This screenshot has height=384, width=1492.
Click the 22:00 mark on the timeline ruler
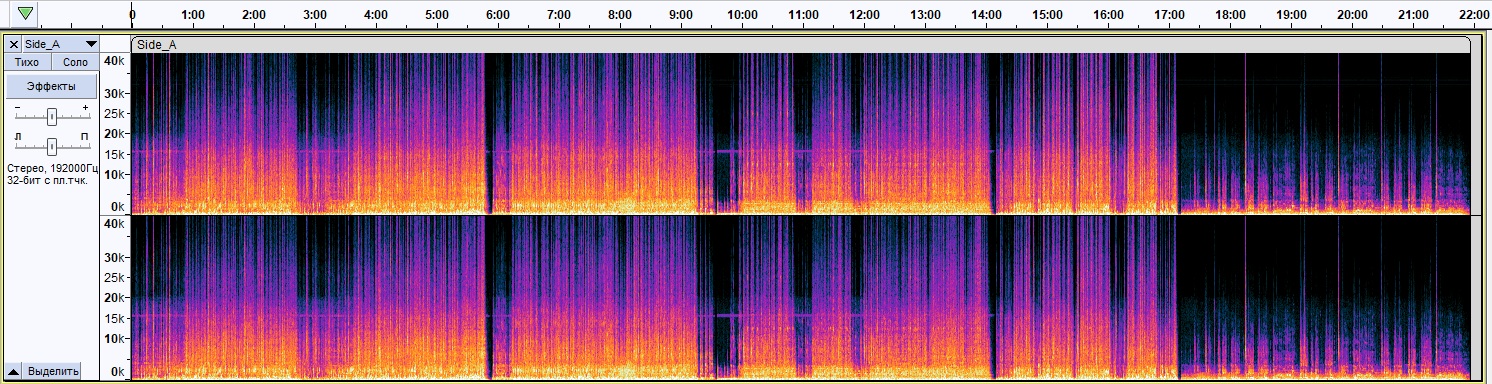(x=1474, y=16)
